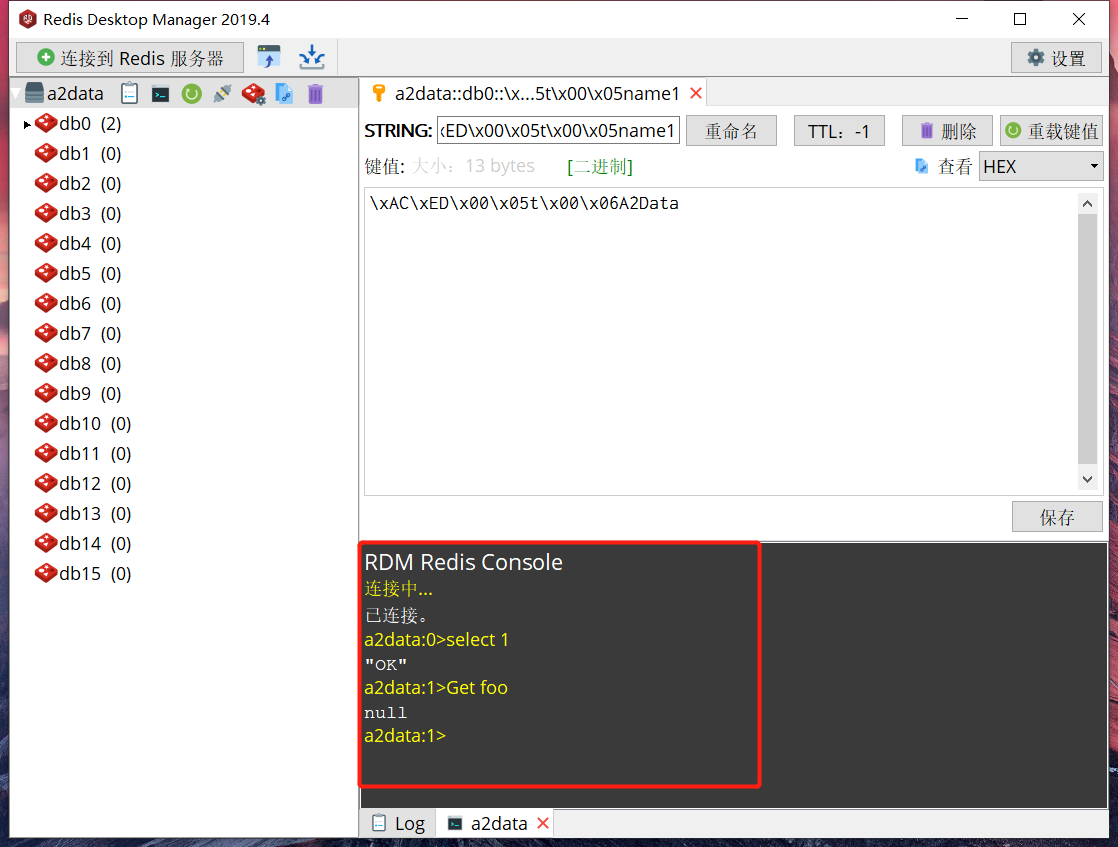Connect to Redis server button

[x=130, y=58]
